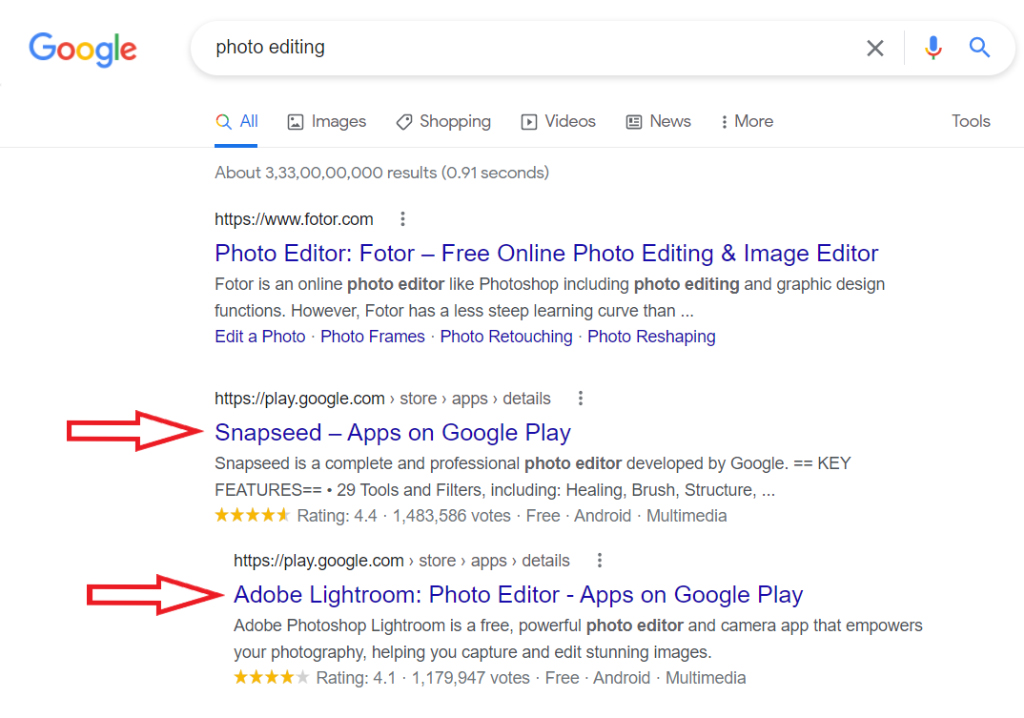Select the All tab
This screenshot has height=718, width=1024.
(236, 122)
